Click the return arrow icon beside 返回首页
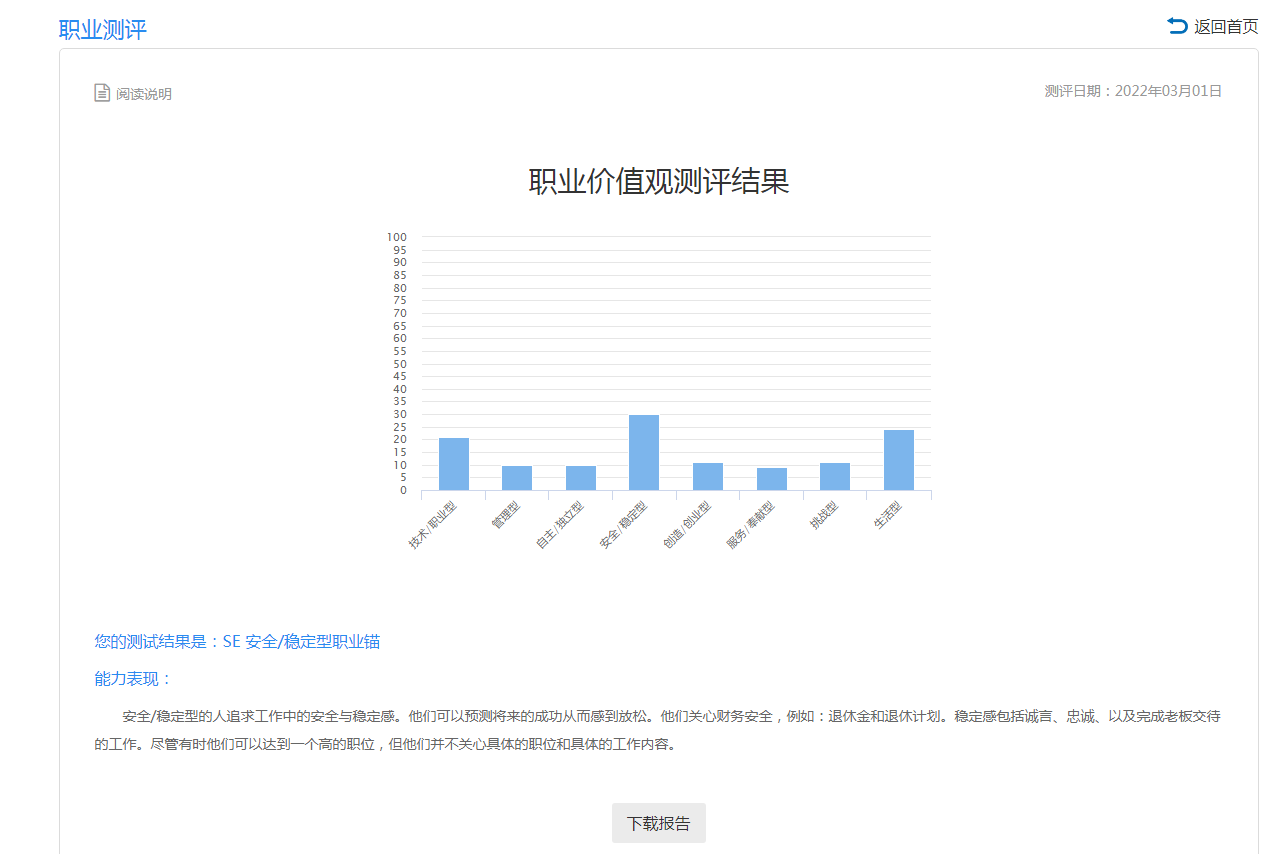This screenshot has width=1272, height=854. click(1177, 26)
